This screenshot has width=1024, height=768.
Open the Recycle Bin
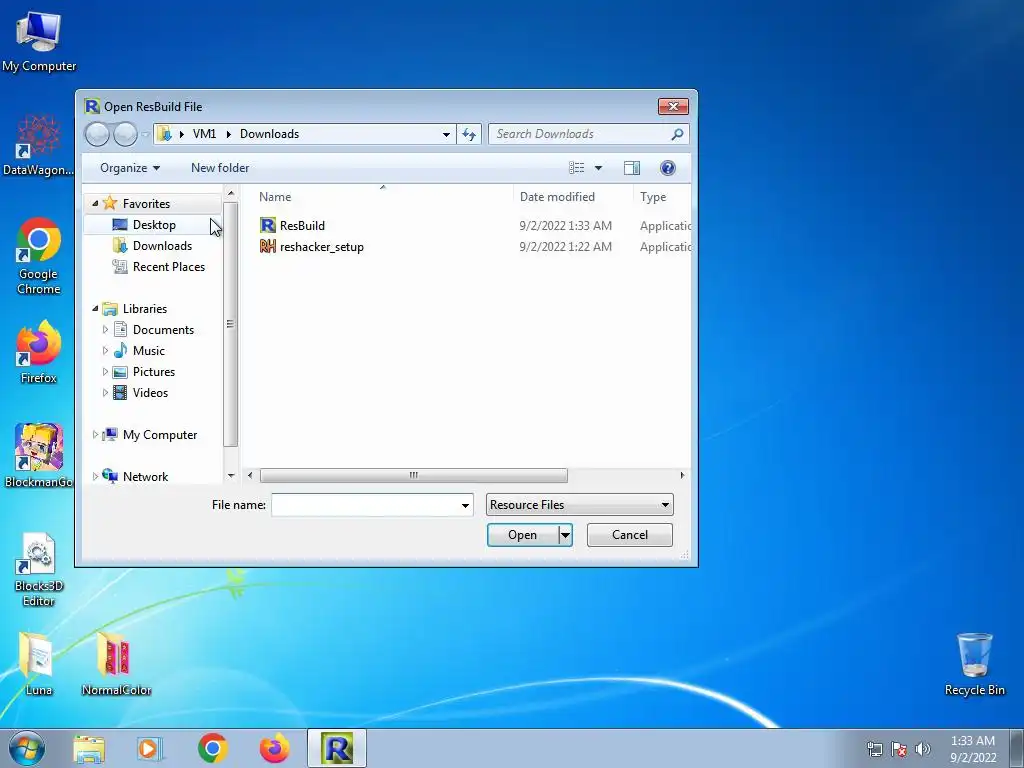pos(974,664)
